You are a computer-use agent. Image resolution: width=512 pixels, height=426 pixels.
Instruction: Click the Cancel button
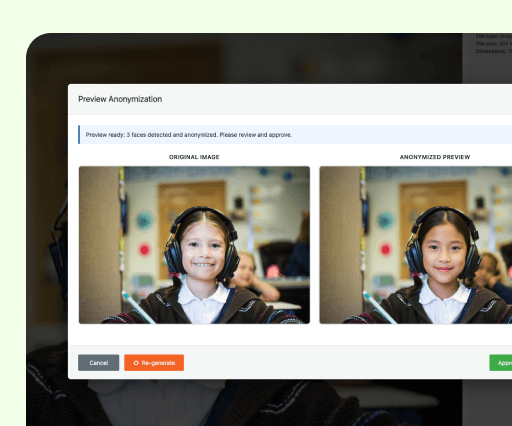tap(98, 363)
